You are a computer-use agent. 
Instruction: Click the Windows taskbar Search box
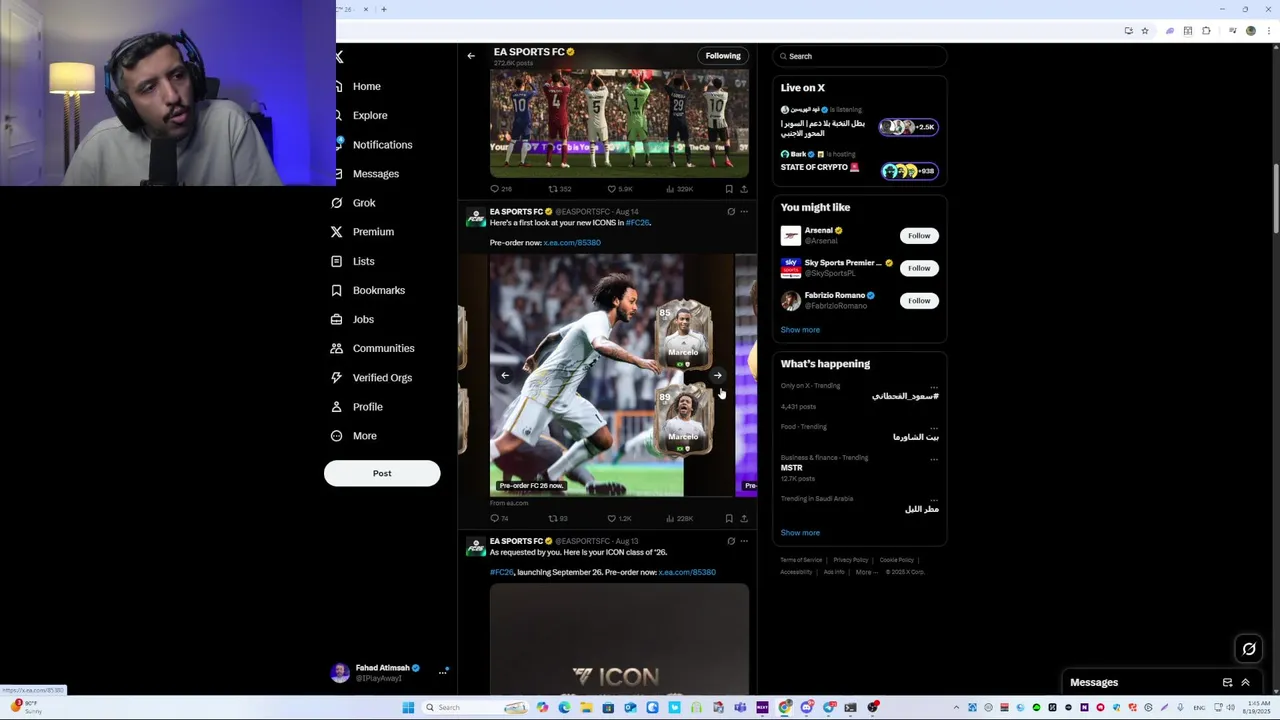[x=475, y=708]
